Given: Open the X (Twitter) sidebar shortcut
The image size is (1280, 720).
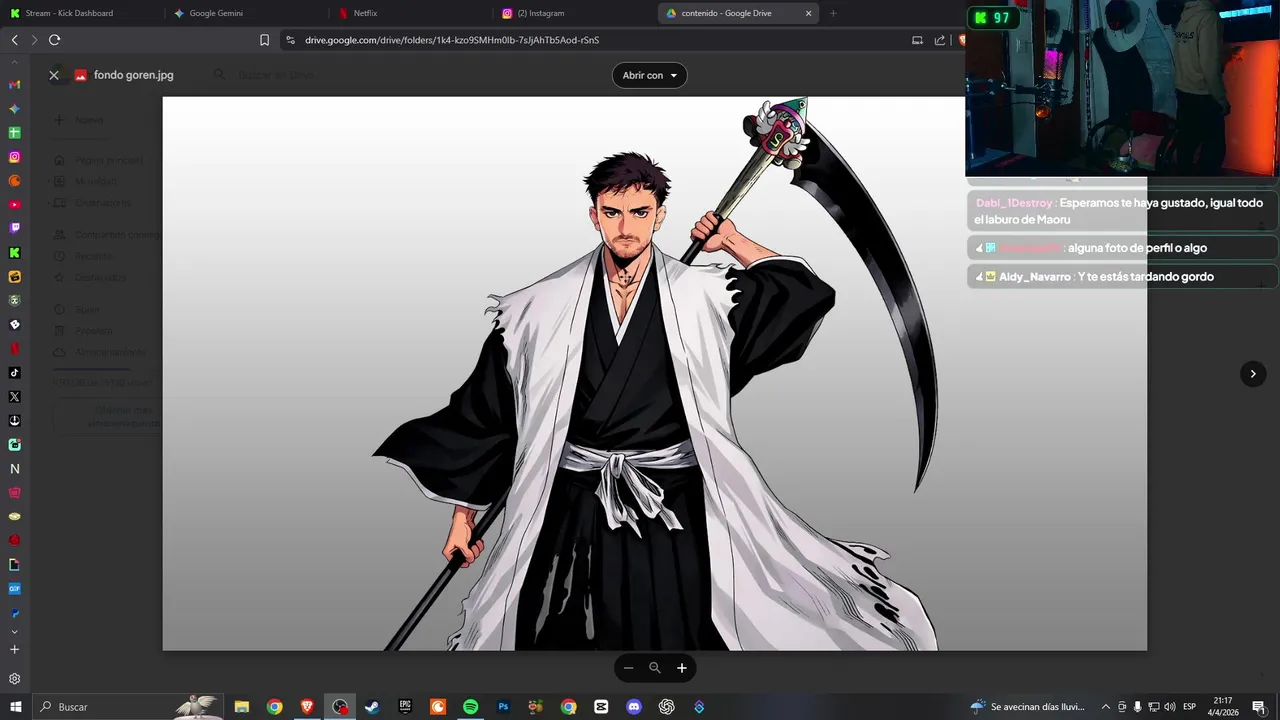Looking at the screenshot, I should [14, 397].
